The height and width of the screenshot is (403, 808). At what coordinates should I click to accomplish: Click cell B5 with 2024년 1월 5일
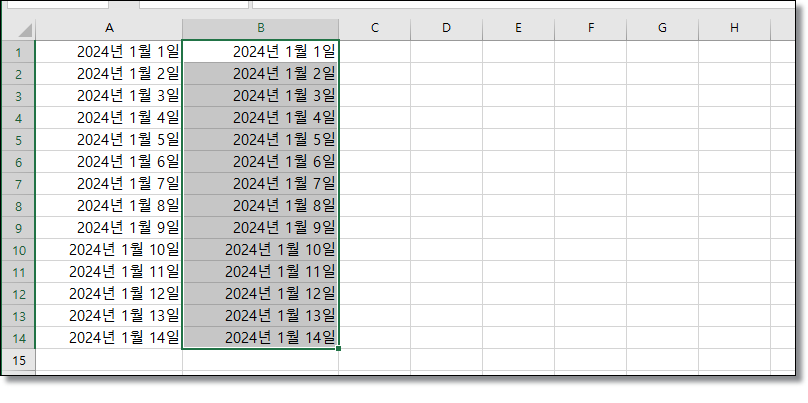pyautogui.click(x=260, y=140)
